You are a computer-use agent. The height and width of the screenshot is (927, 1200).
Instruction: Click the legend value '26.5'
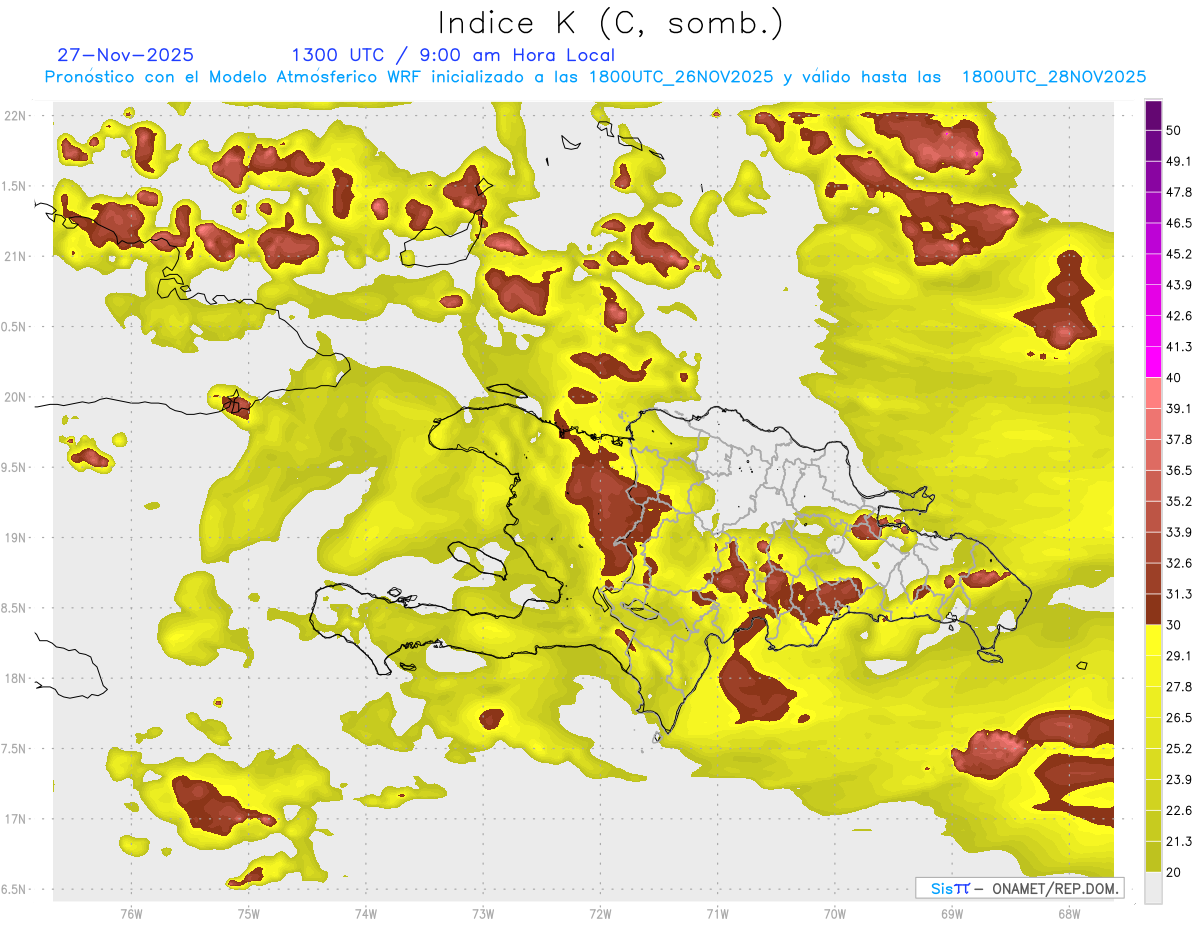point(1178,718)
